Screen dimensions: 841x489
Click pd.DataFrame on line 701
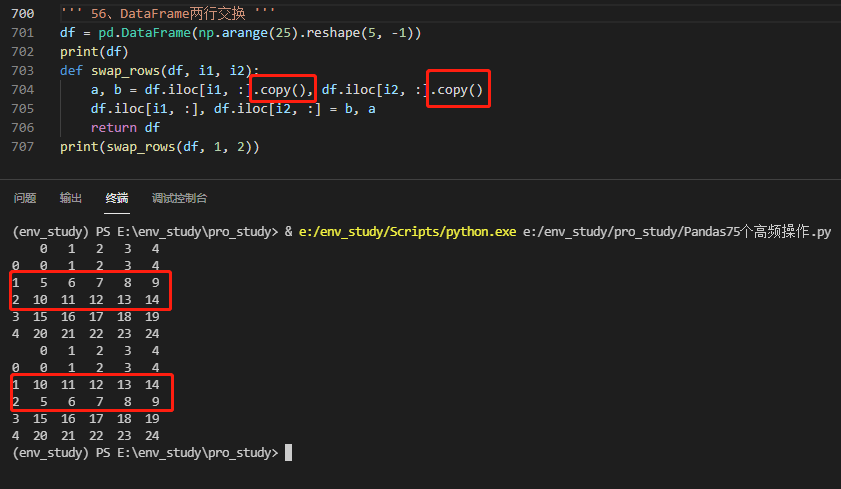point(144,33)
